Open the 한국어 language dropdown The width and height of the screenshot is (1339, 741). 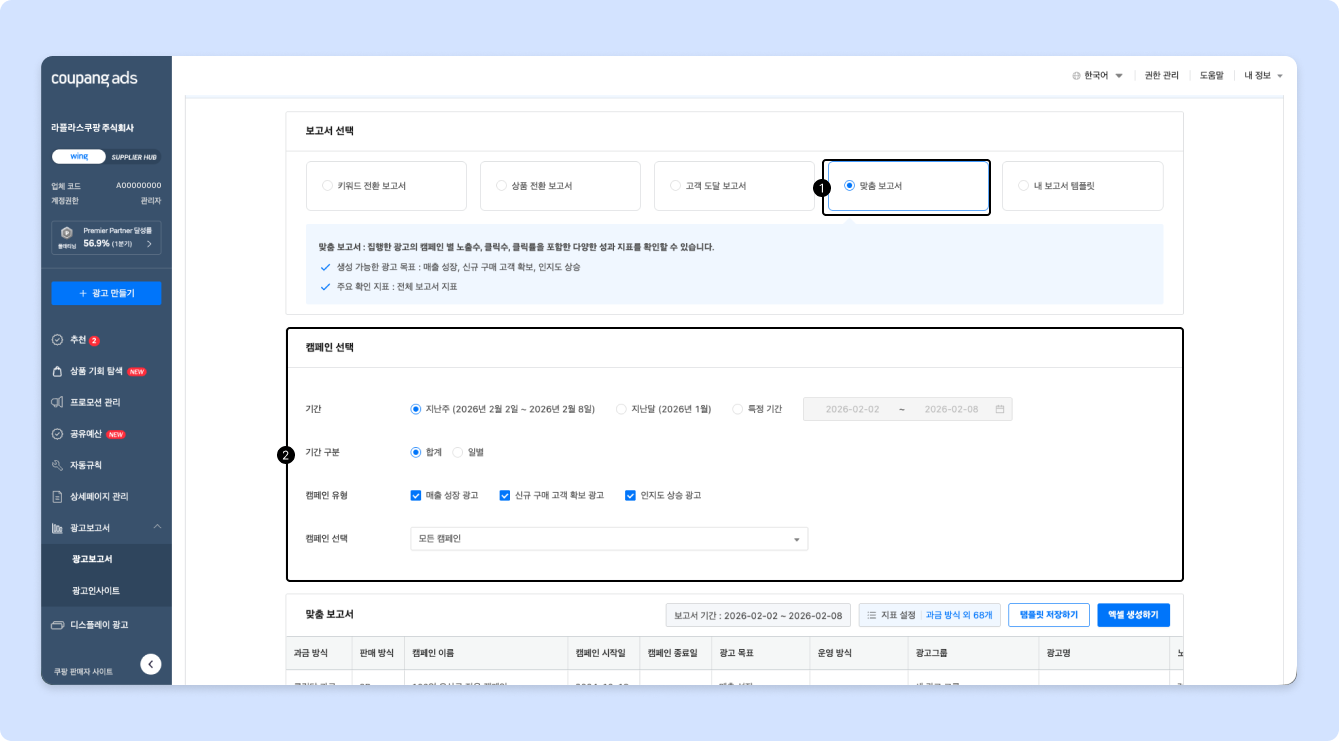pos(1097,76)
